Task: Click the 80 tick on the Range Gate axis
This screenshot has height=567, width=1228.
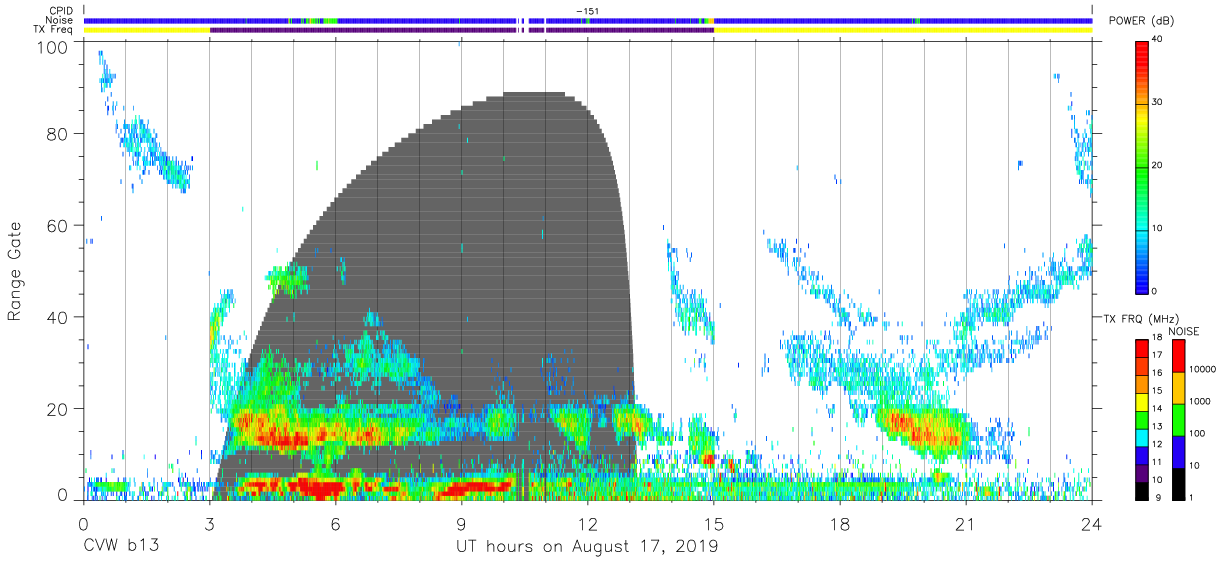Action: [58, 134]
